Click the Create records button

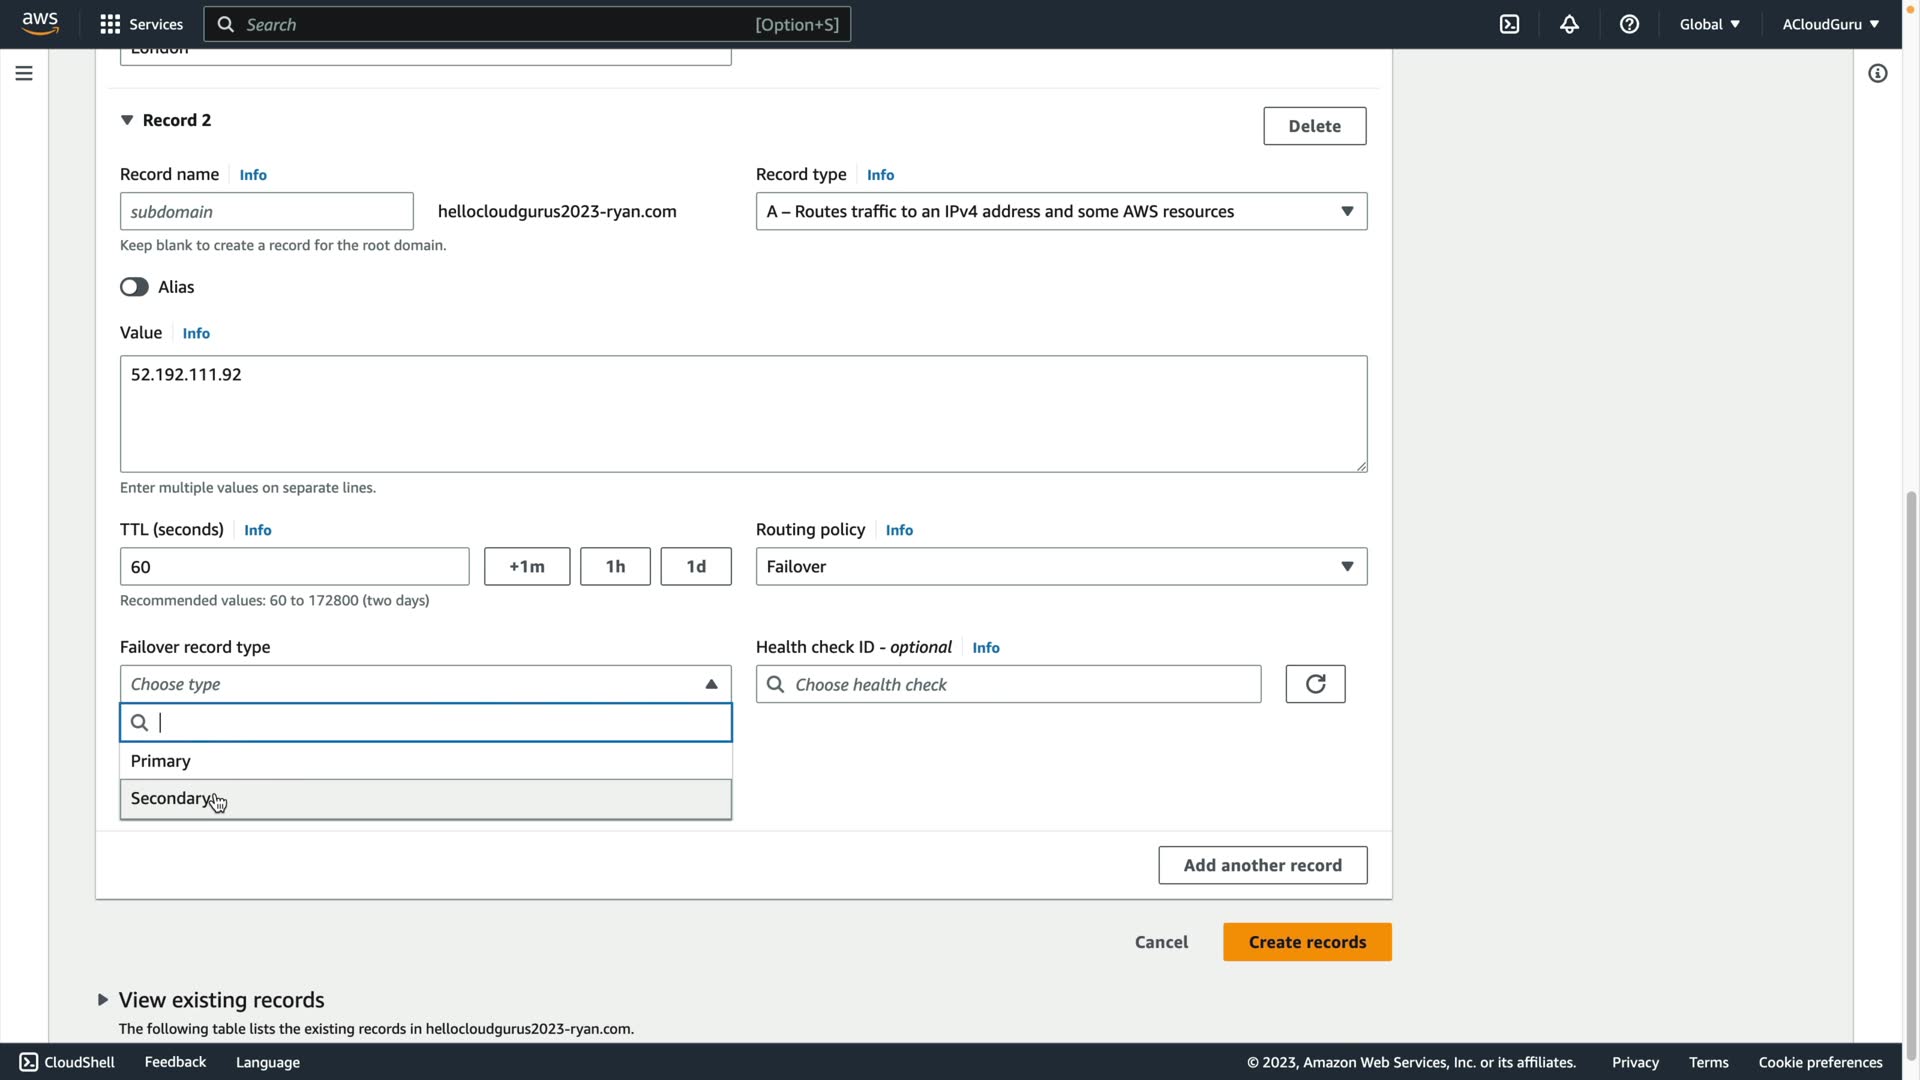click(x=1306, y=942)
